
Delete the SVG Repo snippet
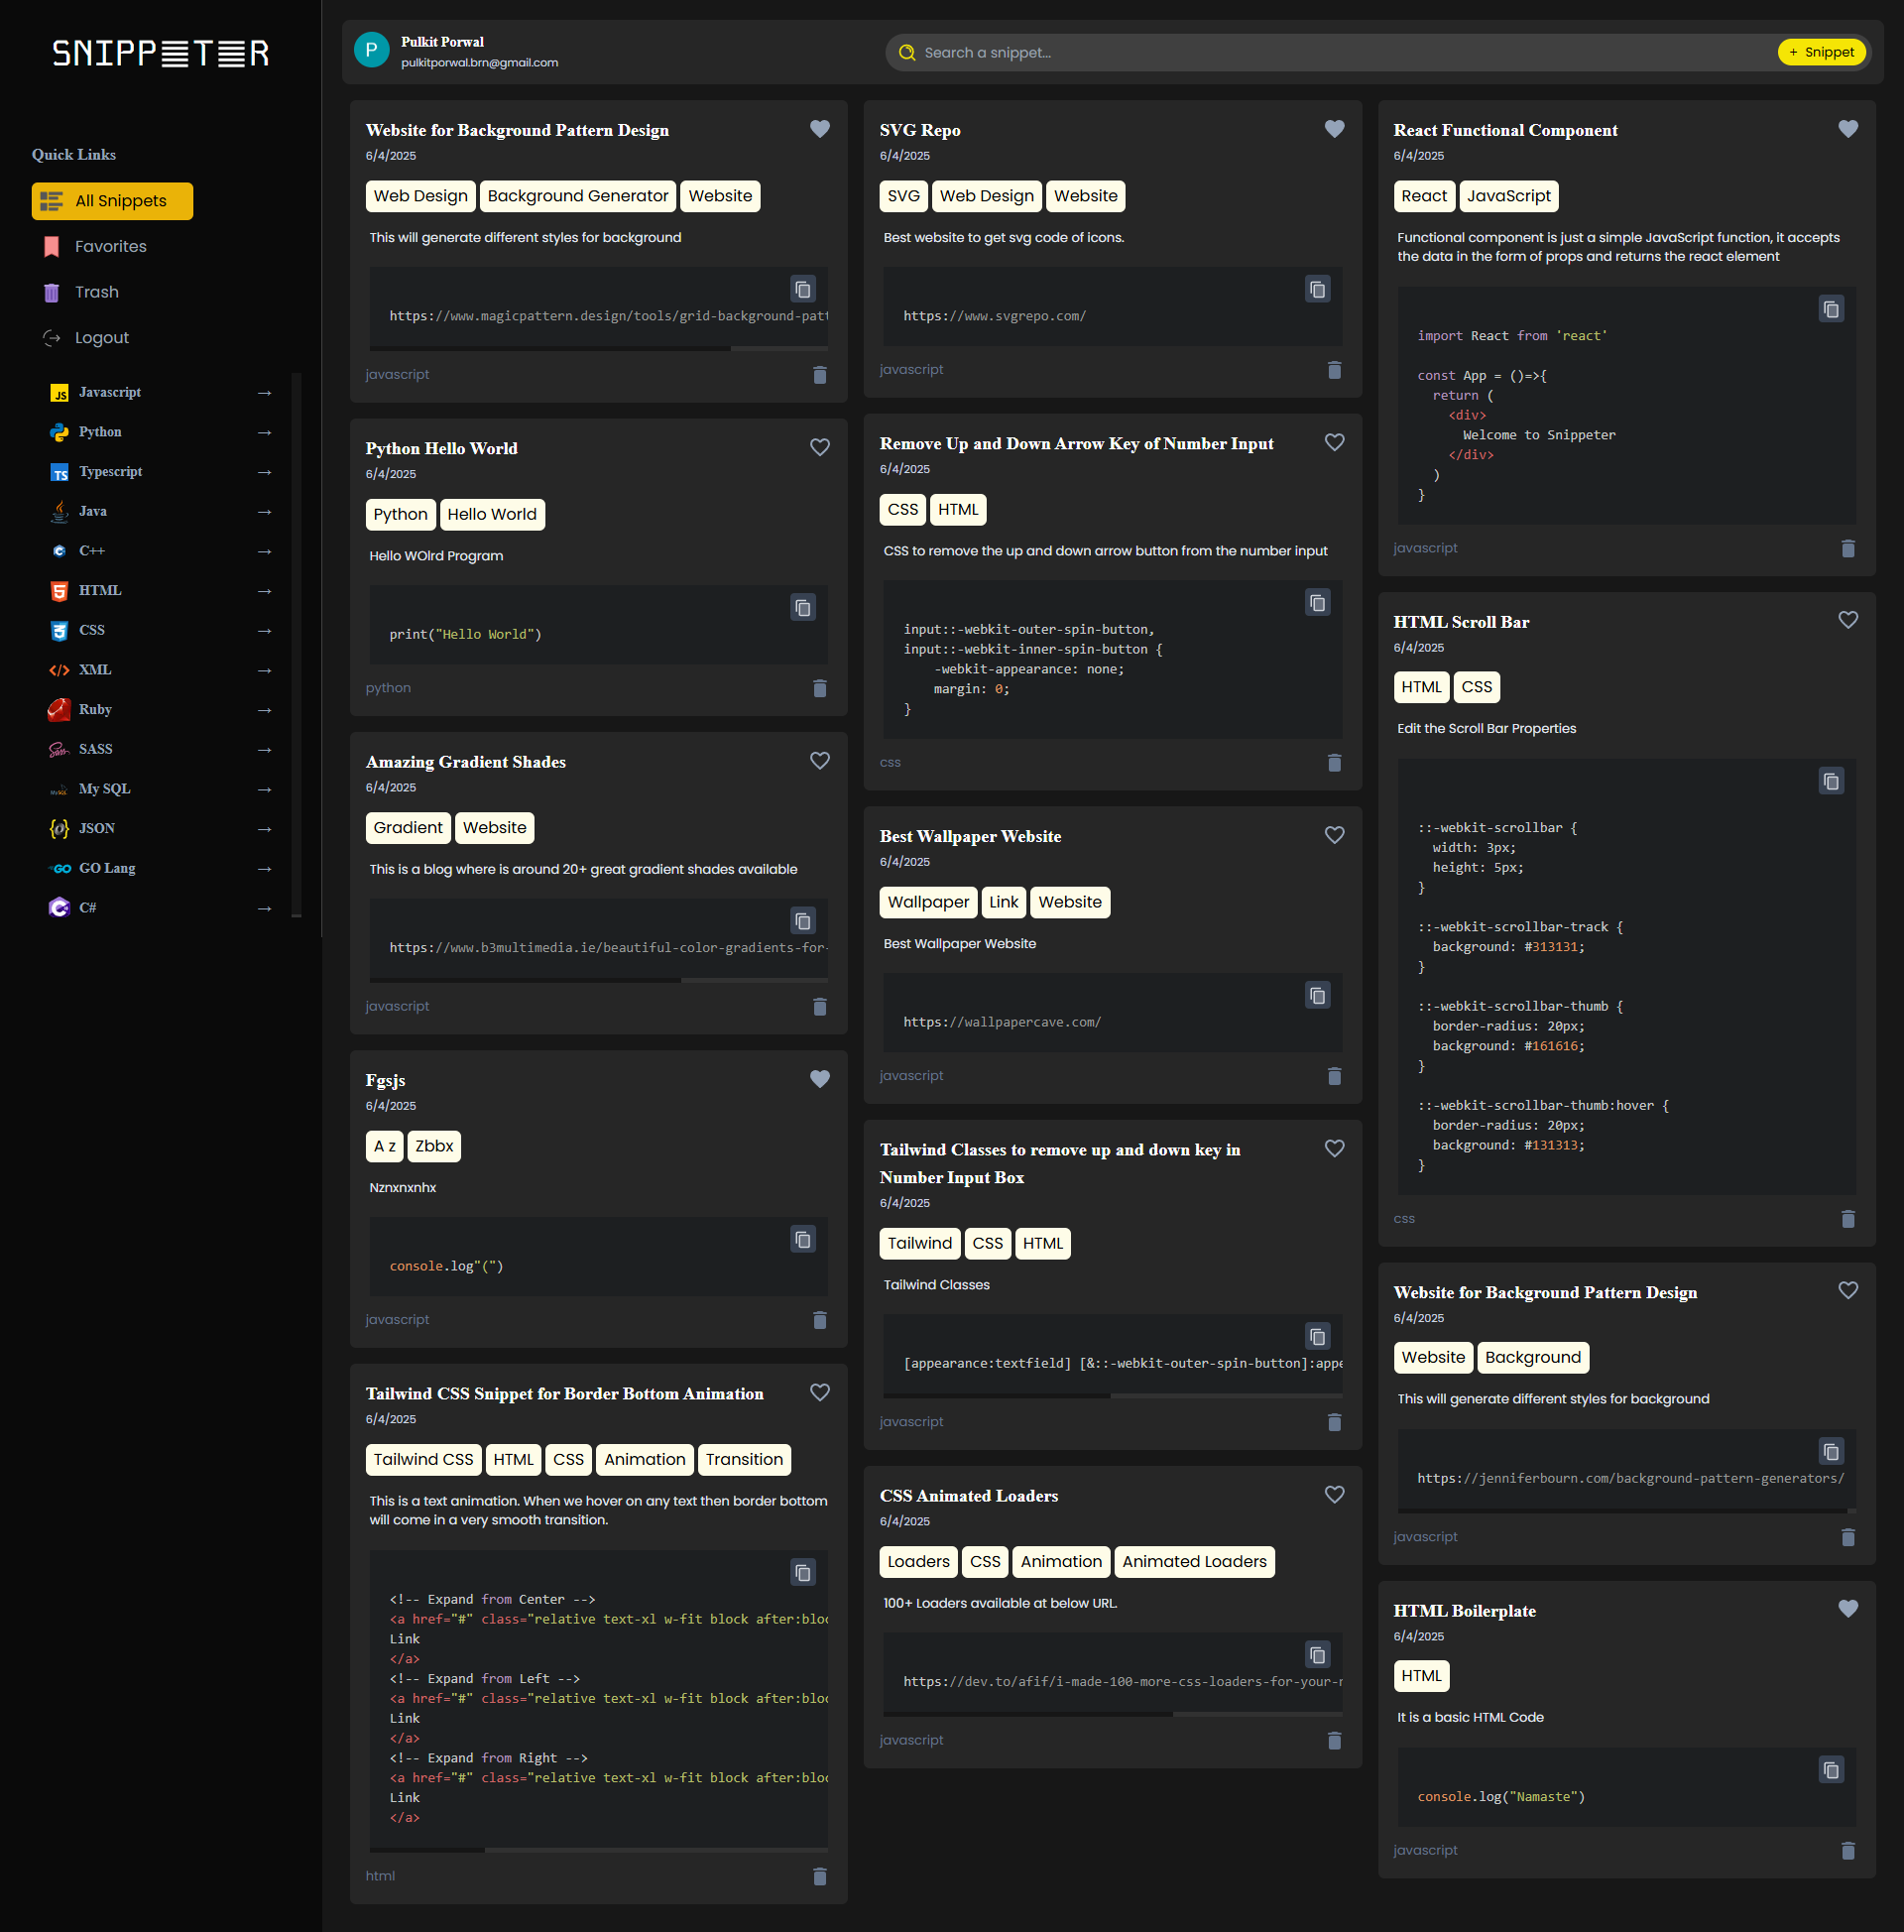coord(1333,370)
